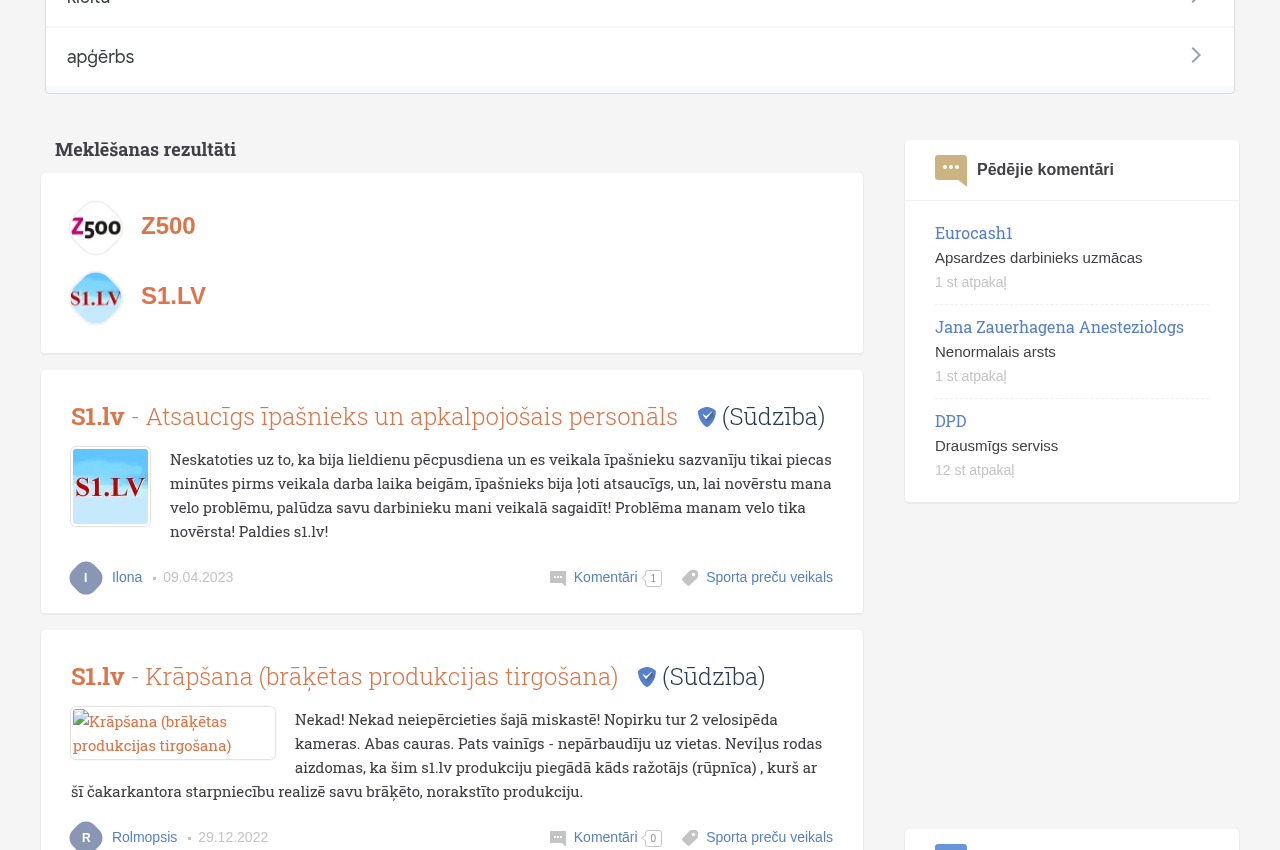Click the date 29.12.2022
This screenshot has width=1280, height=850.
click(233, 837)
